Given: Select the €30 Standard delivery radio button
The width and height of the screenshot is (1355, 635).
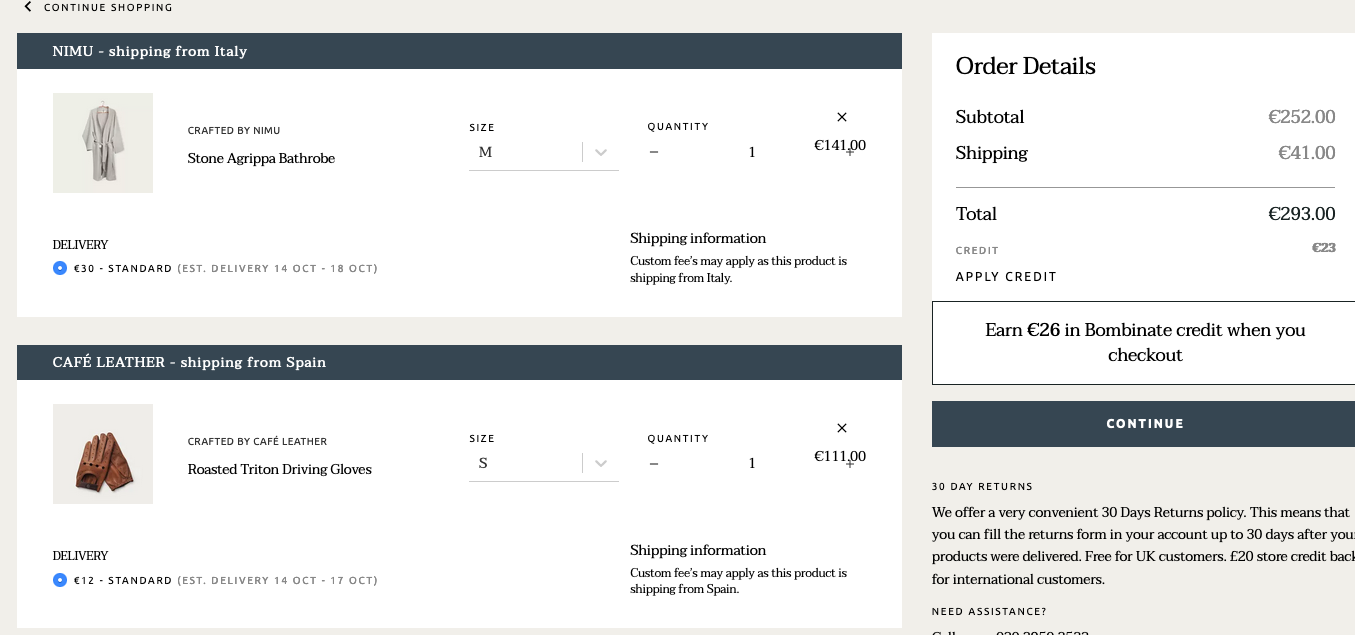Looking at the screenshot, I should 60,268.
